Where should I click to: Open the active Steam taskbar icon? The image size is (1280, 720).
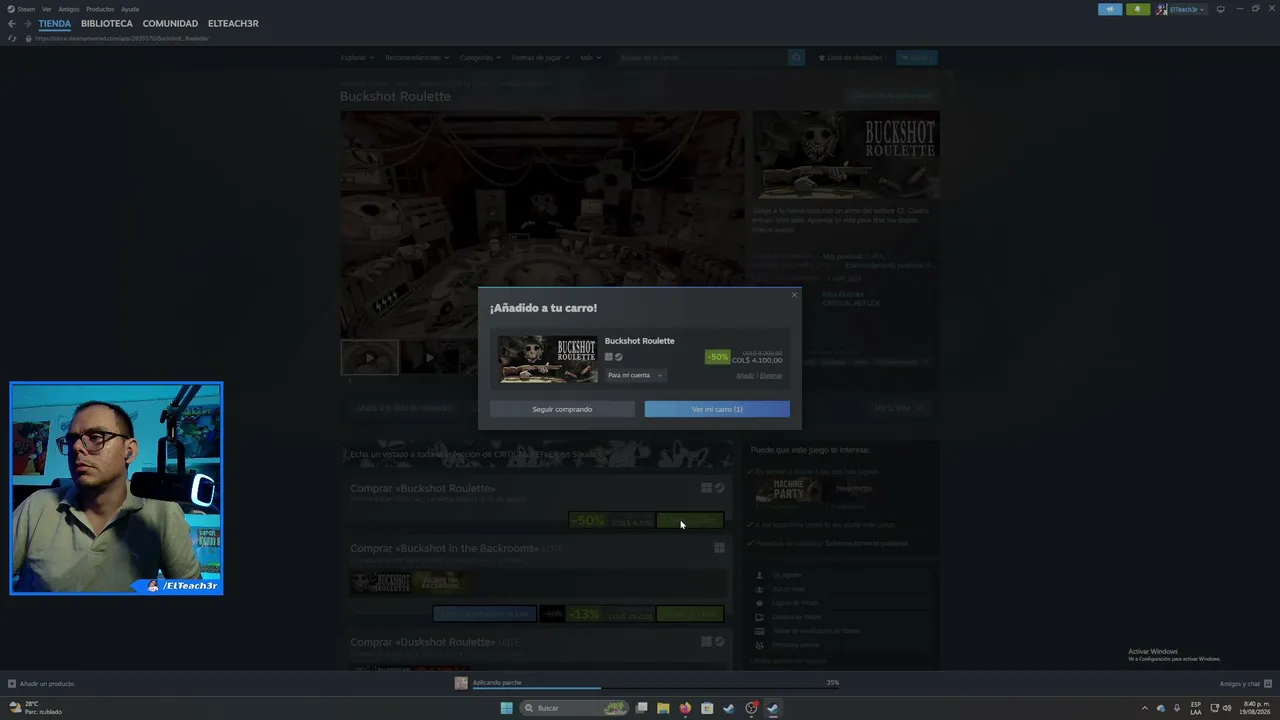(773, 708)
